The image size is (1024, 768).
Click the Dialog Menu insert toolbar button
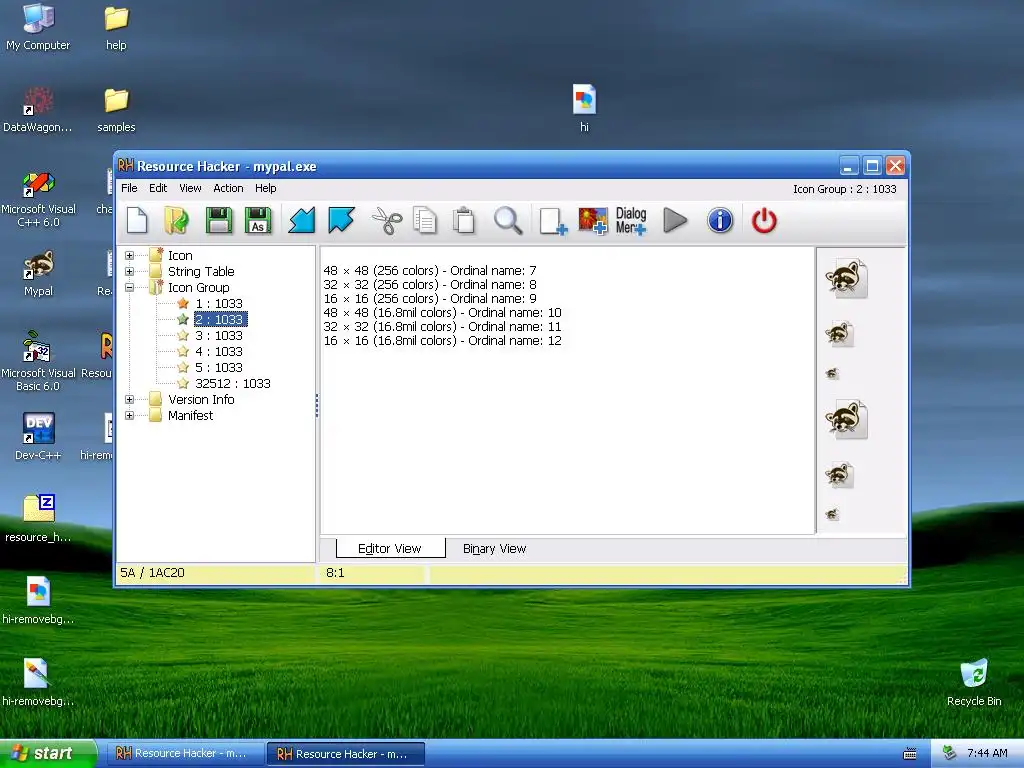pyautogui.click(x=631, y=221)
